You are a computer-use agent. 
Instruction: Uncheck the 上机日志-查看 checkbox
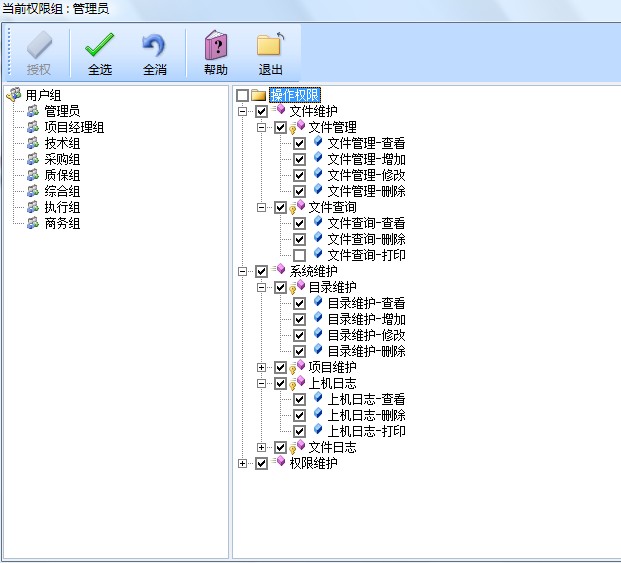299,399
